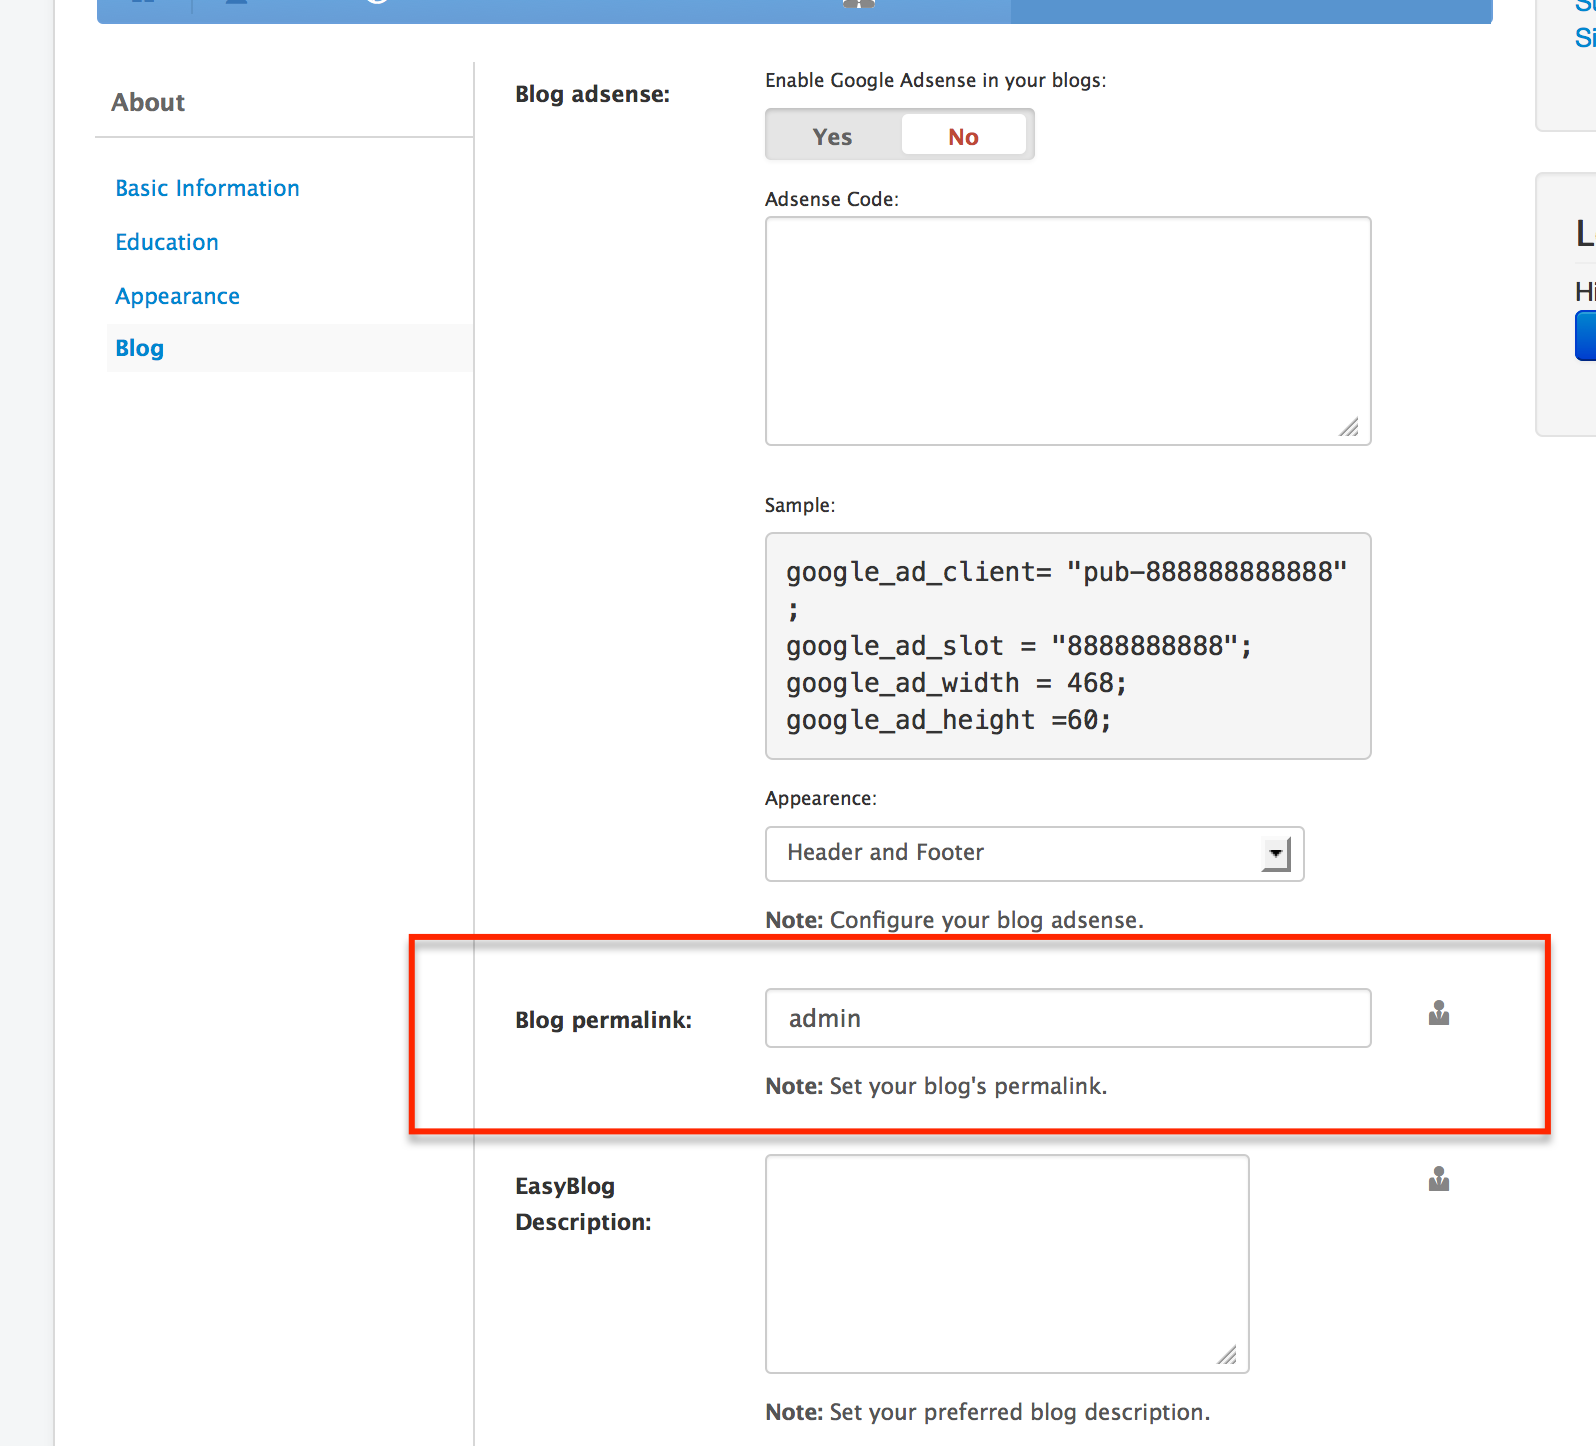Click the Adsense Code textarea resize handle
This screenshot has height=1446, width=1596.
point(1349,427)
